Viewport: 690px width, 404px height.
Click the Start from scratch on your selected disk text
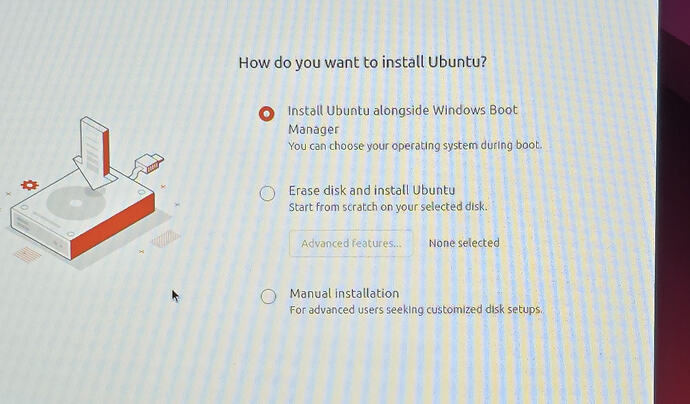click(388, 206)
